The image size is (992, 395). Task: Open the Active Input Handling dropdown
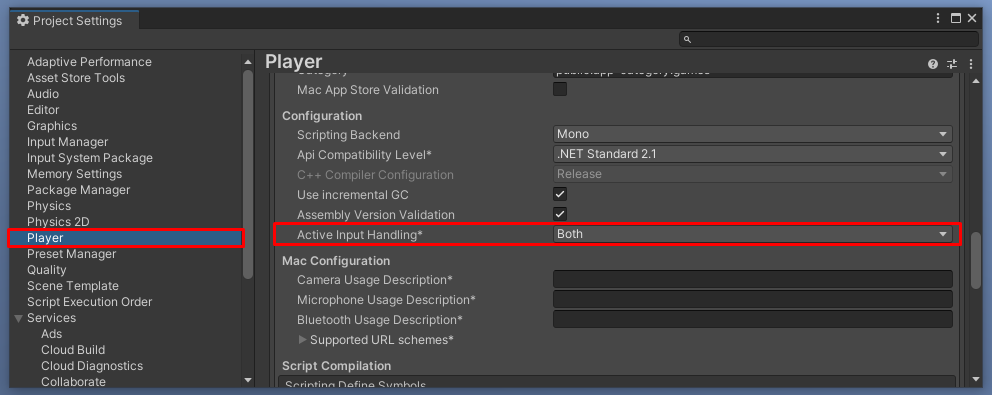[752, 234]
